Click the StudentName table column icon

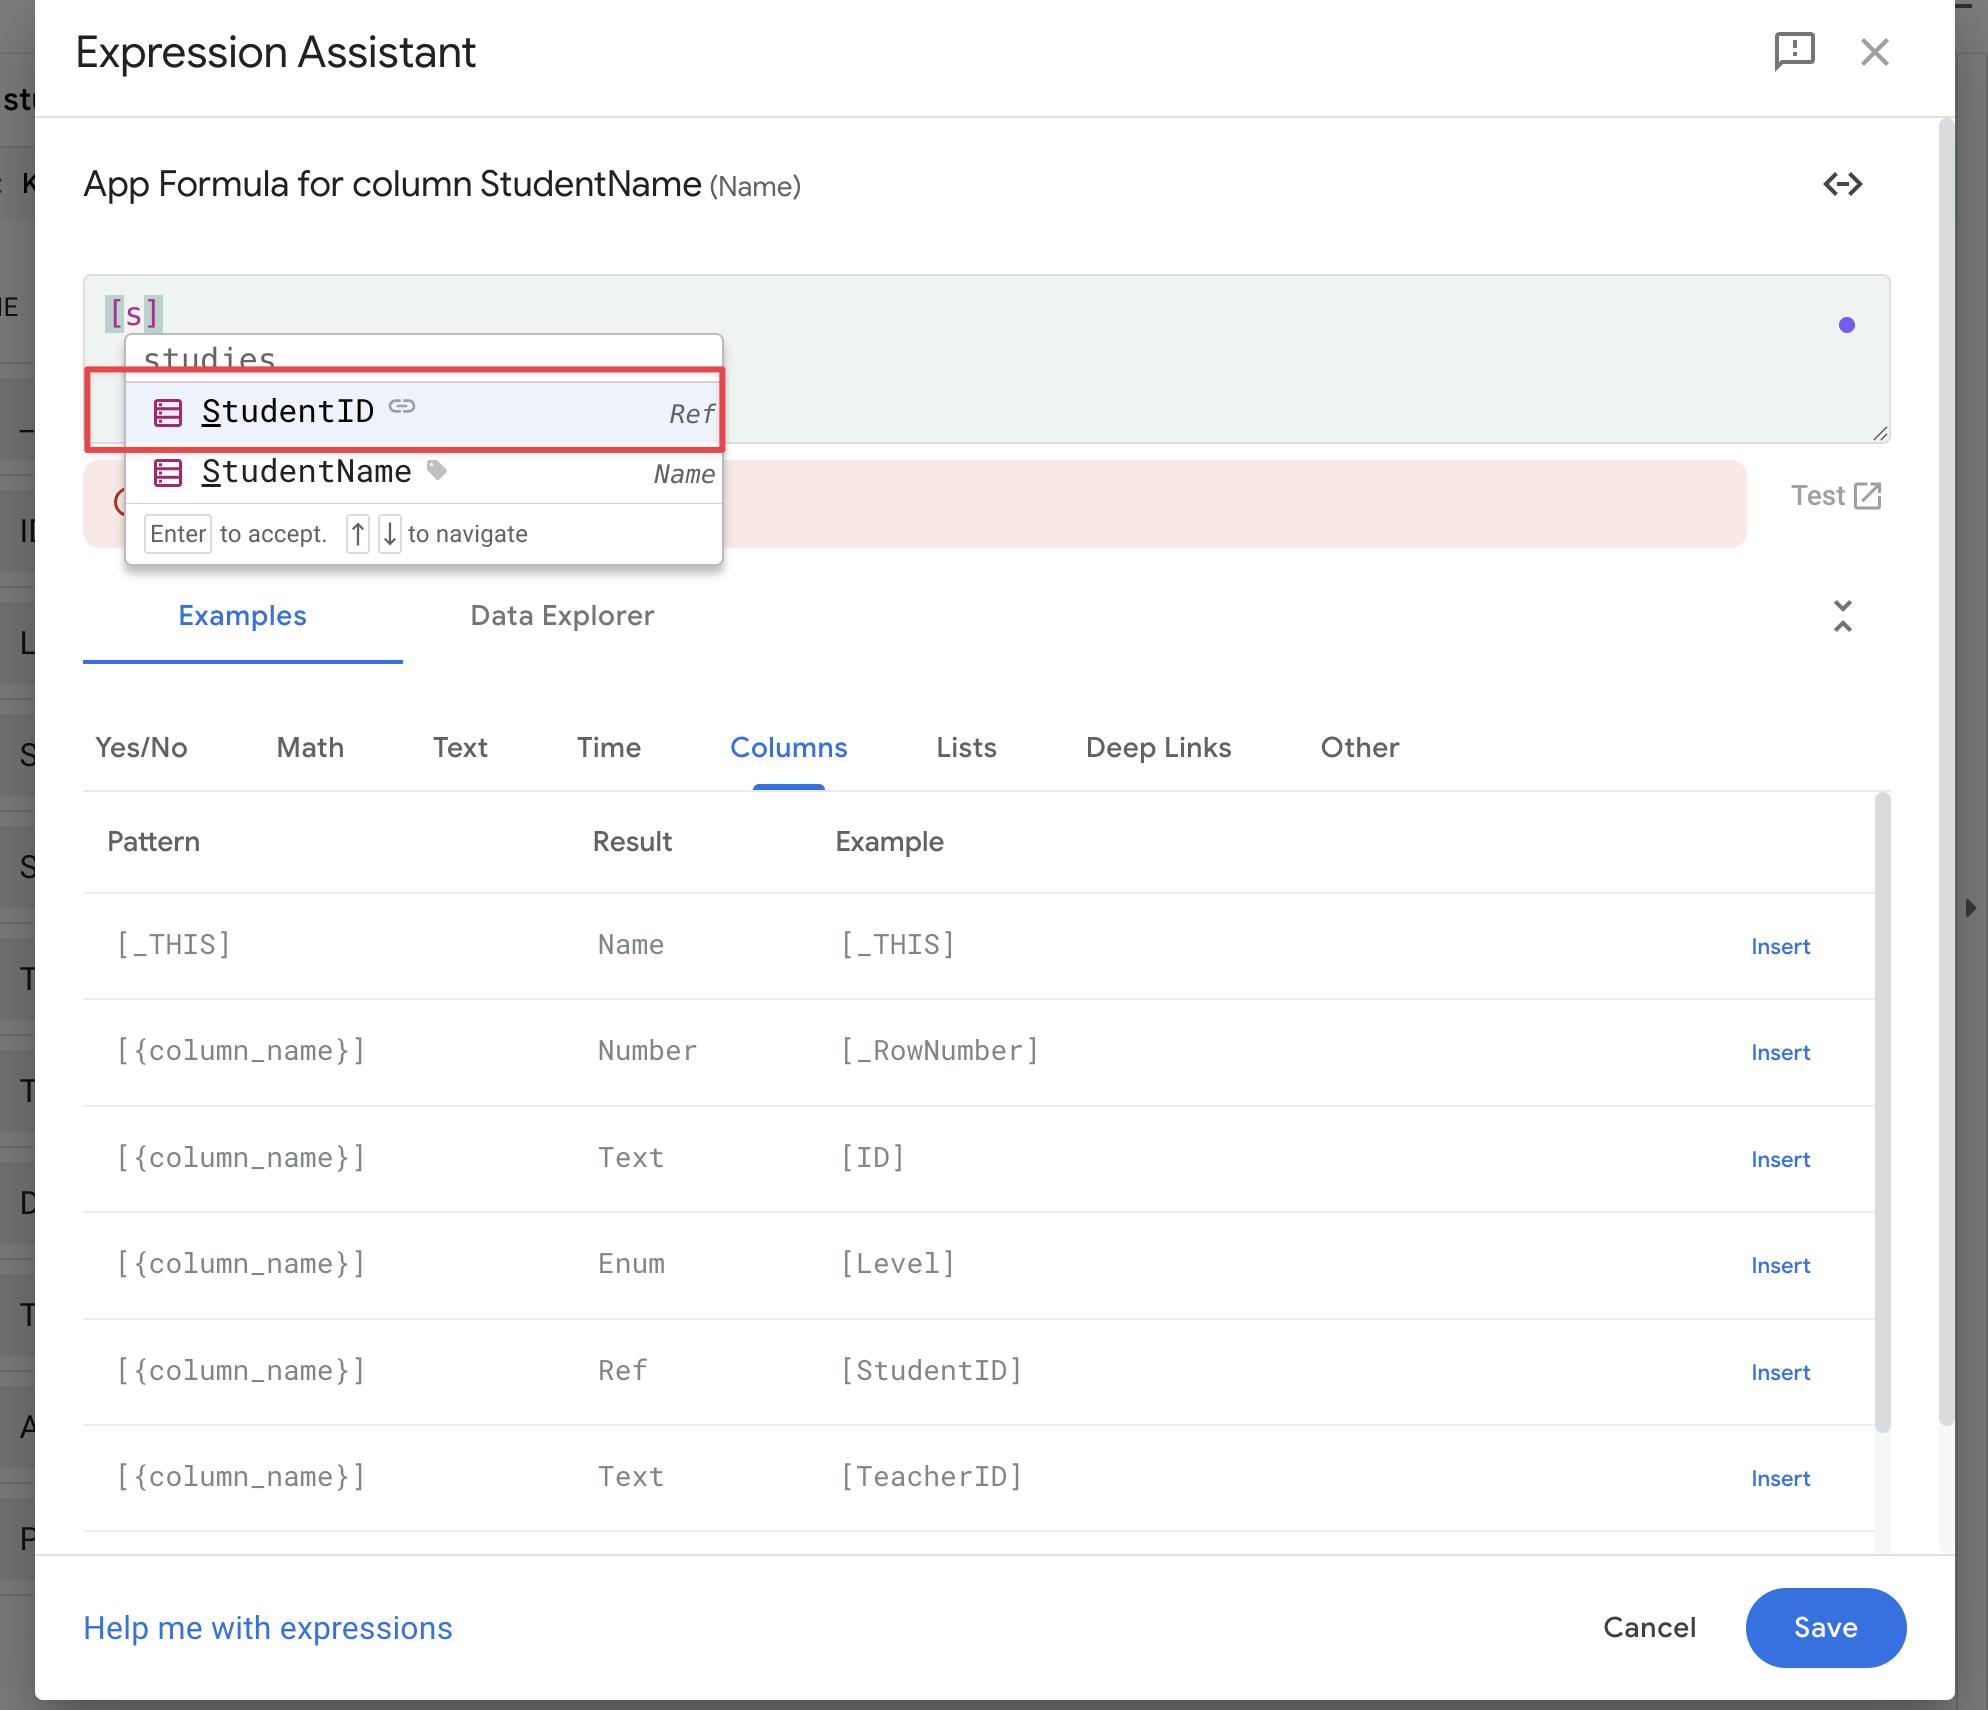[167, 472]
